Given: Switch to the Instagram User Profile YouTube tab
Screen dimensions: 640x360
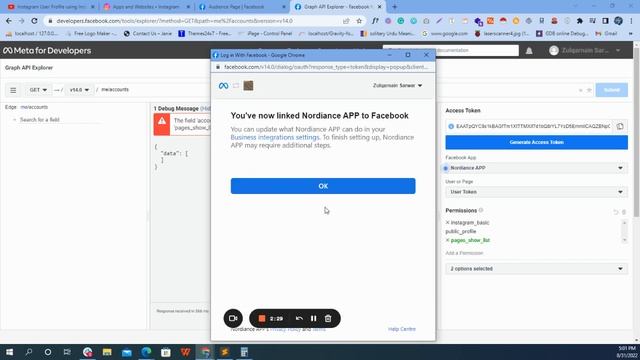Looking at the screenshot, I should 50,7.
